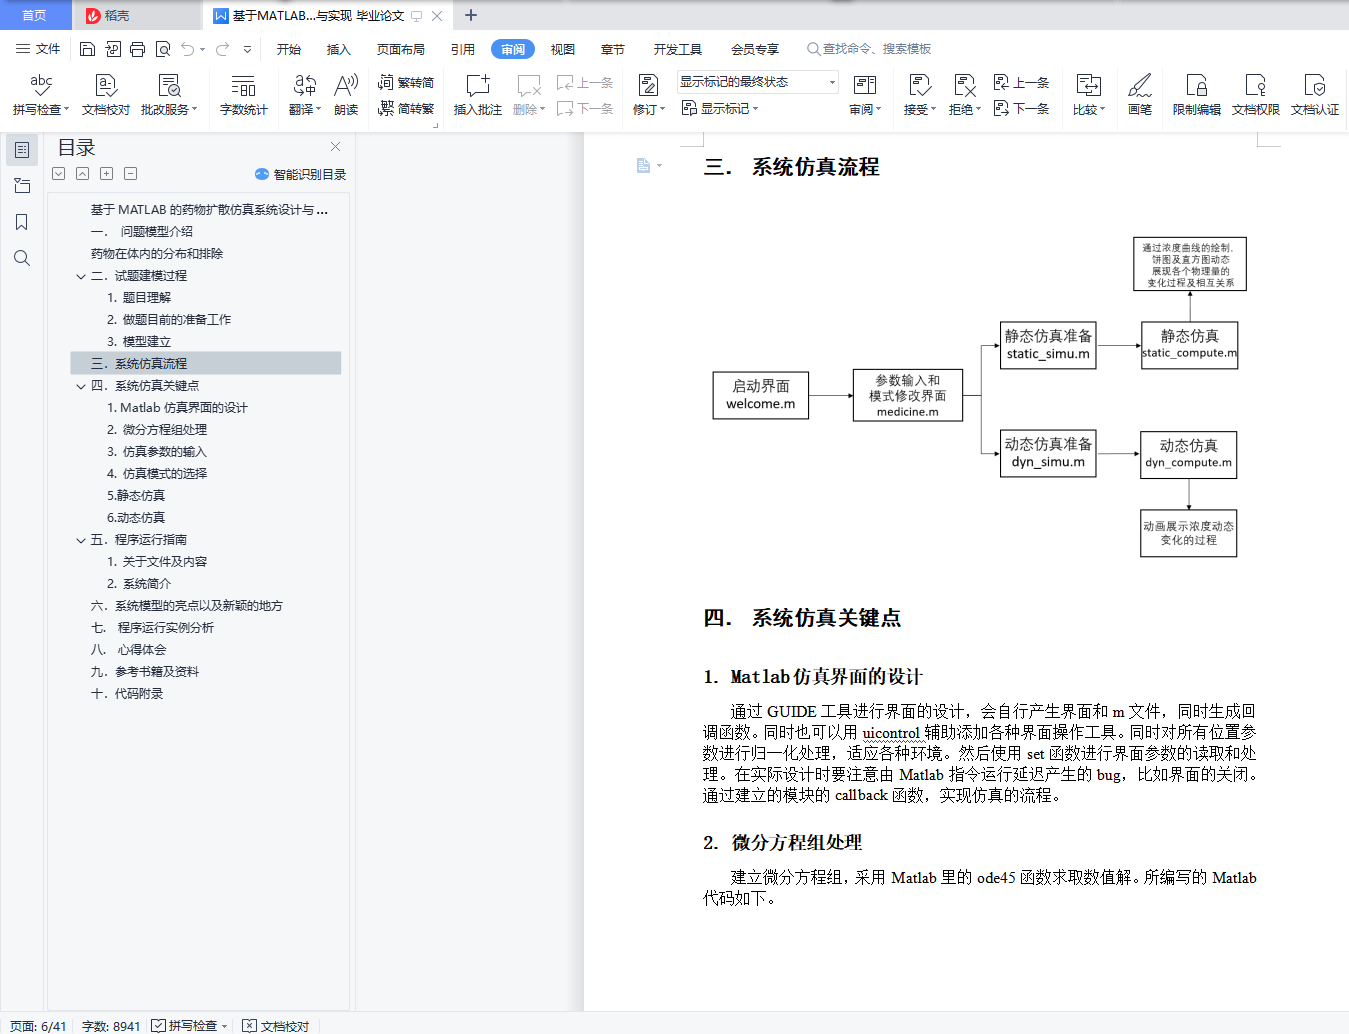Open 文档校对 in the ribbon
This screenshot has height=1034, width=1349.
coord(106,95)
